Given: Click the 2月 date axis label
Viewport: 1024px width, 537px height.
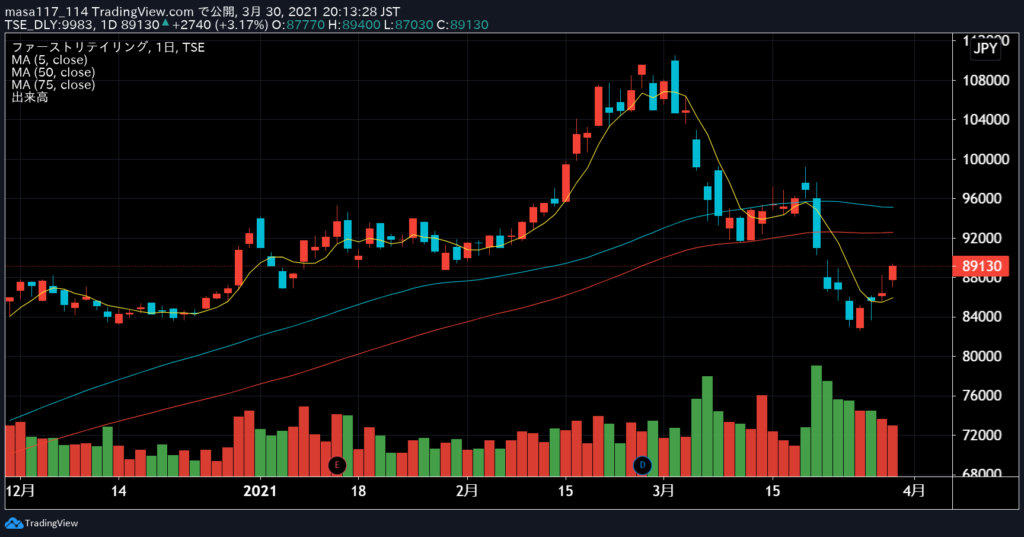Looking at the screenshot, I should pos(467,491).
